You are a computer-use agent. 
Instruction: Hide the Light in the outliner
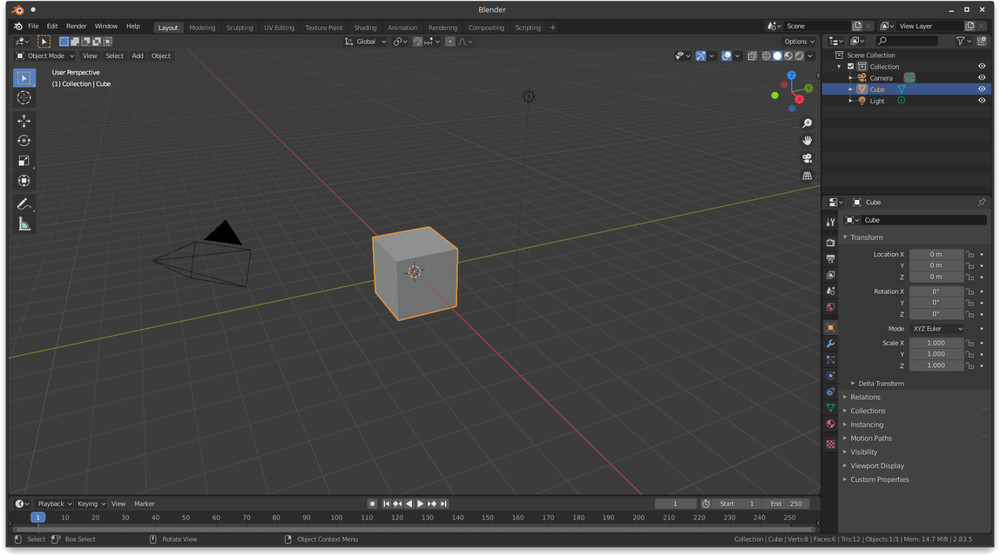click(x=982, y=101)
